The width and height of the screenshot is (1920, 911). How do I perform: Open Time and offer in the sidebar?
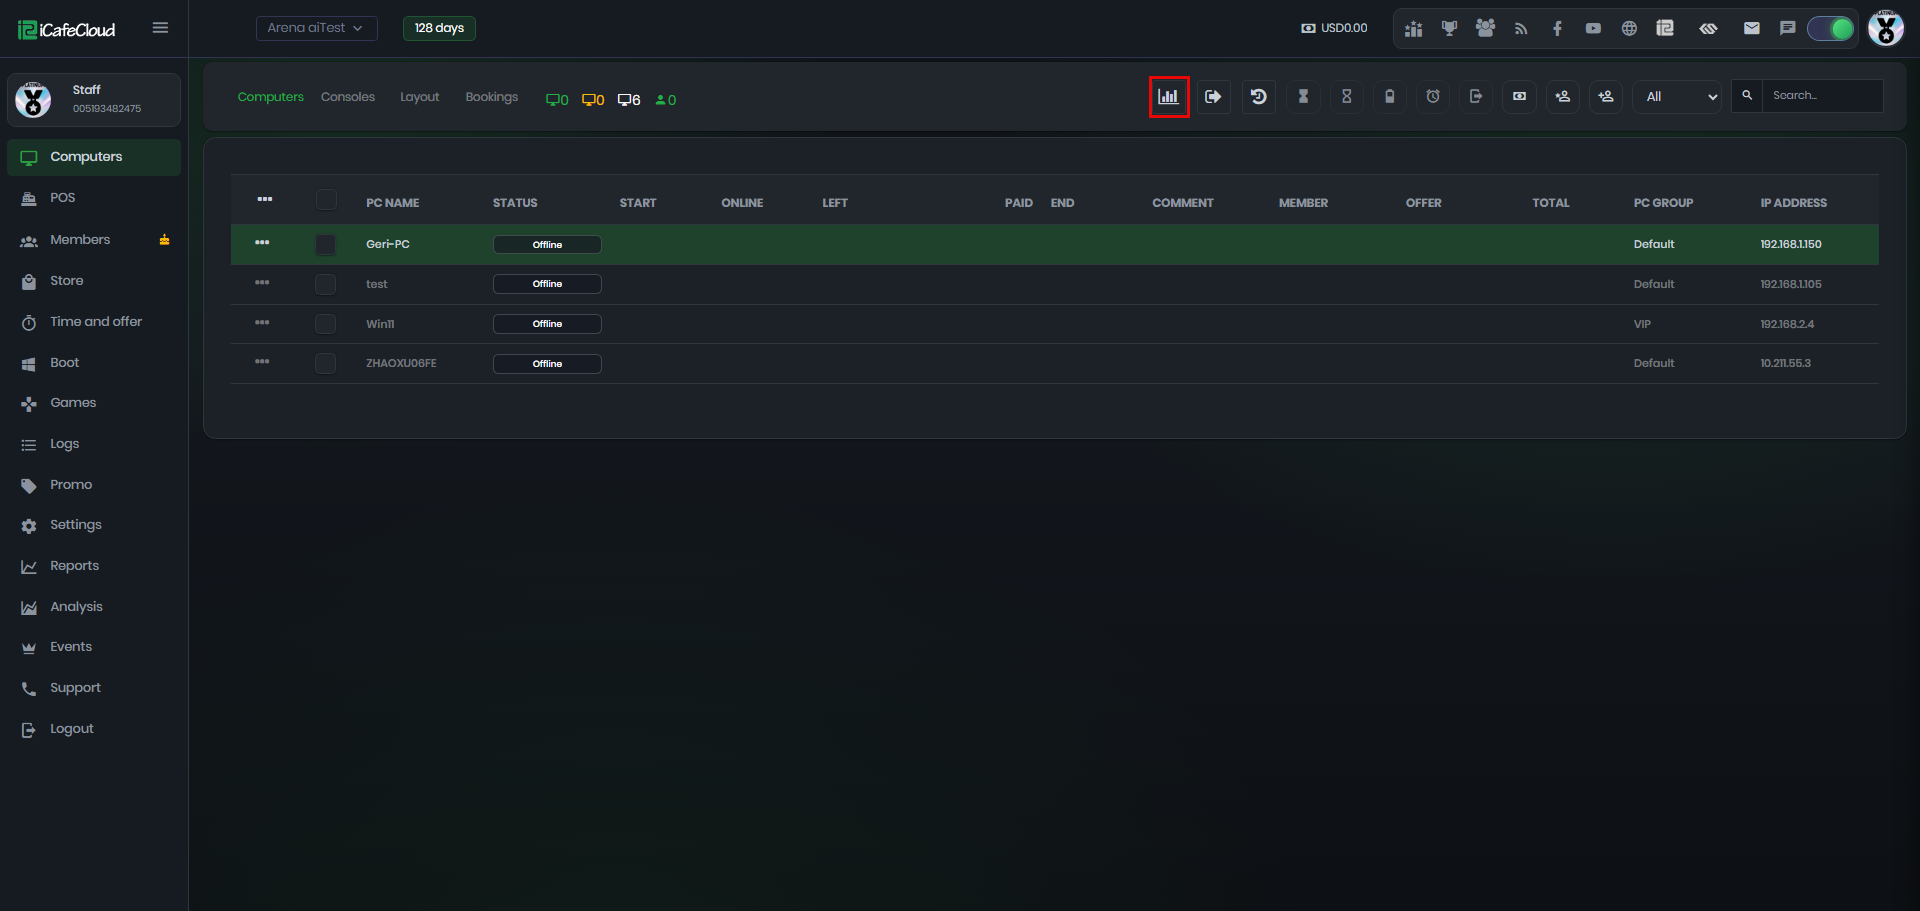94,322
